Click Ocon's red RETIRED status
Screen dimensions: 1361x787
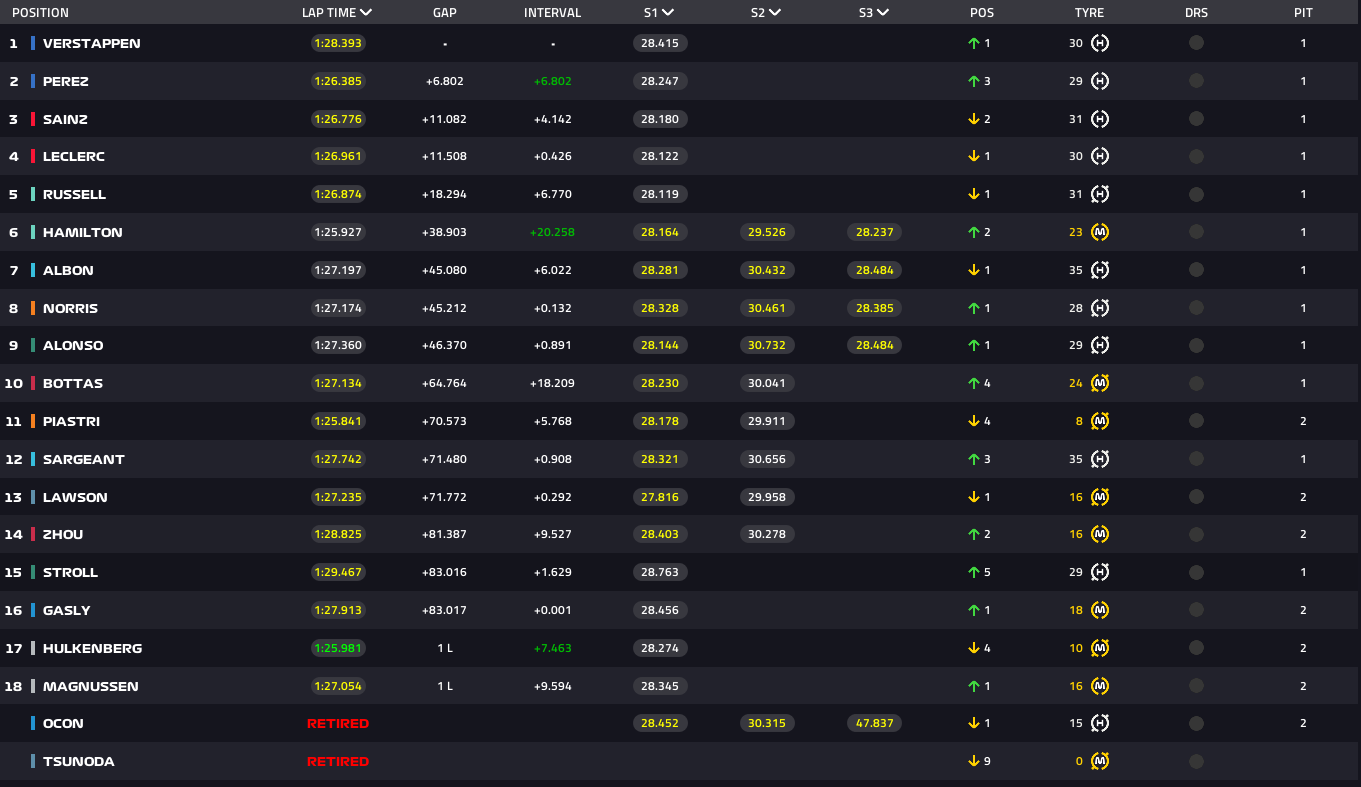point(338,723)
